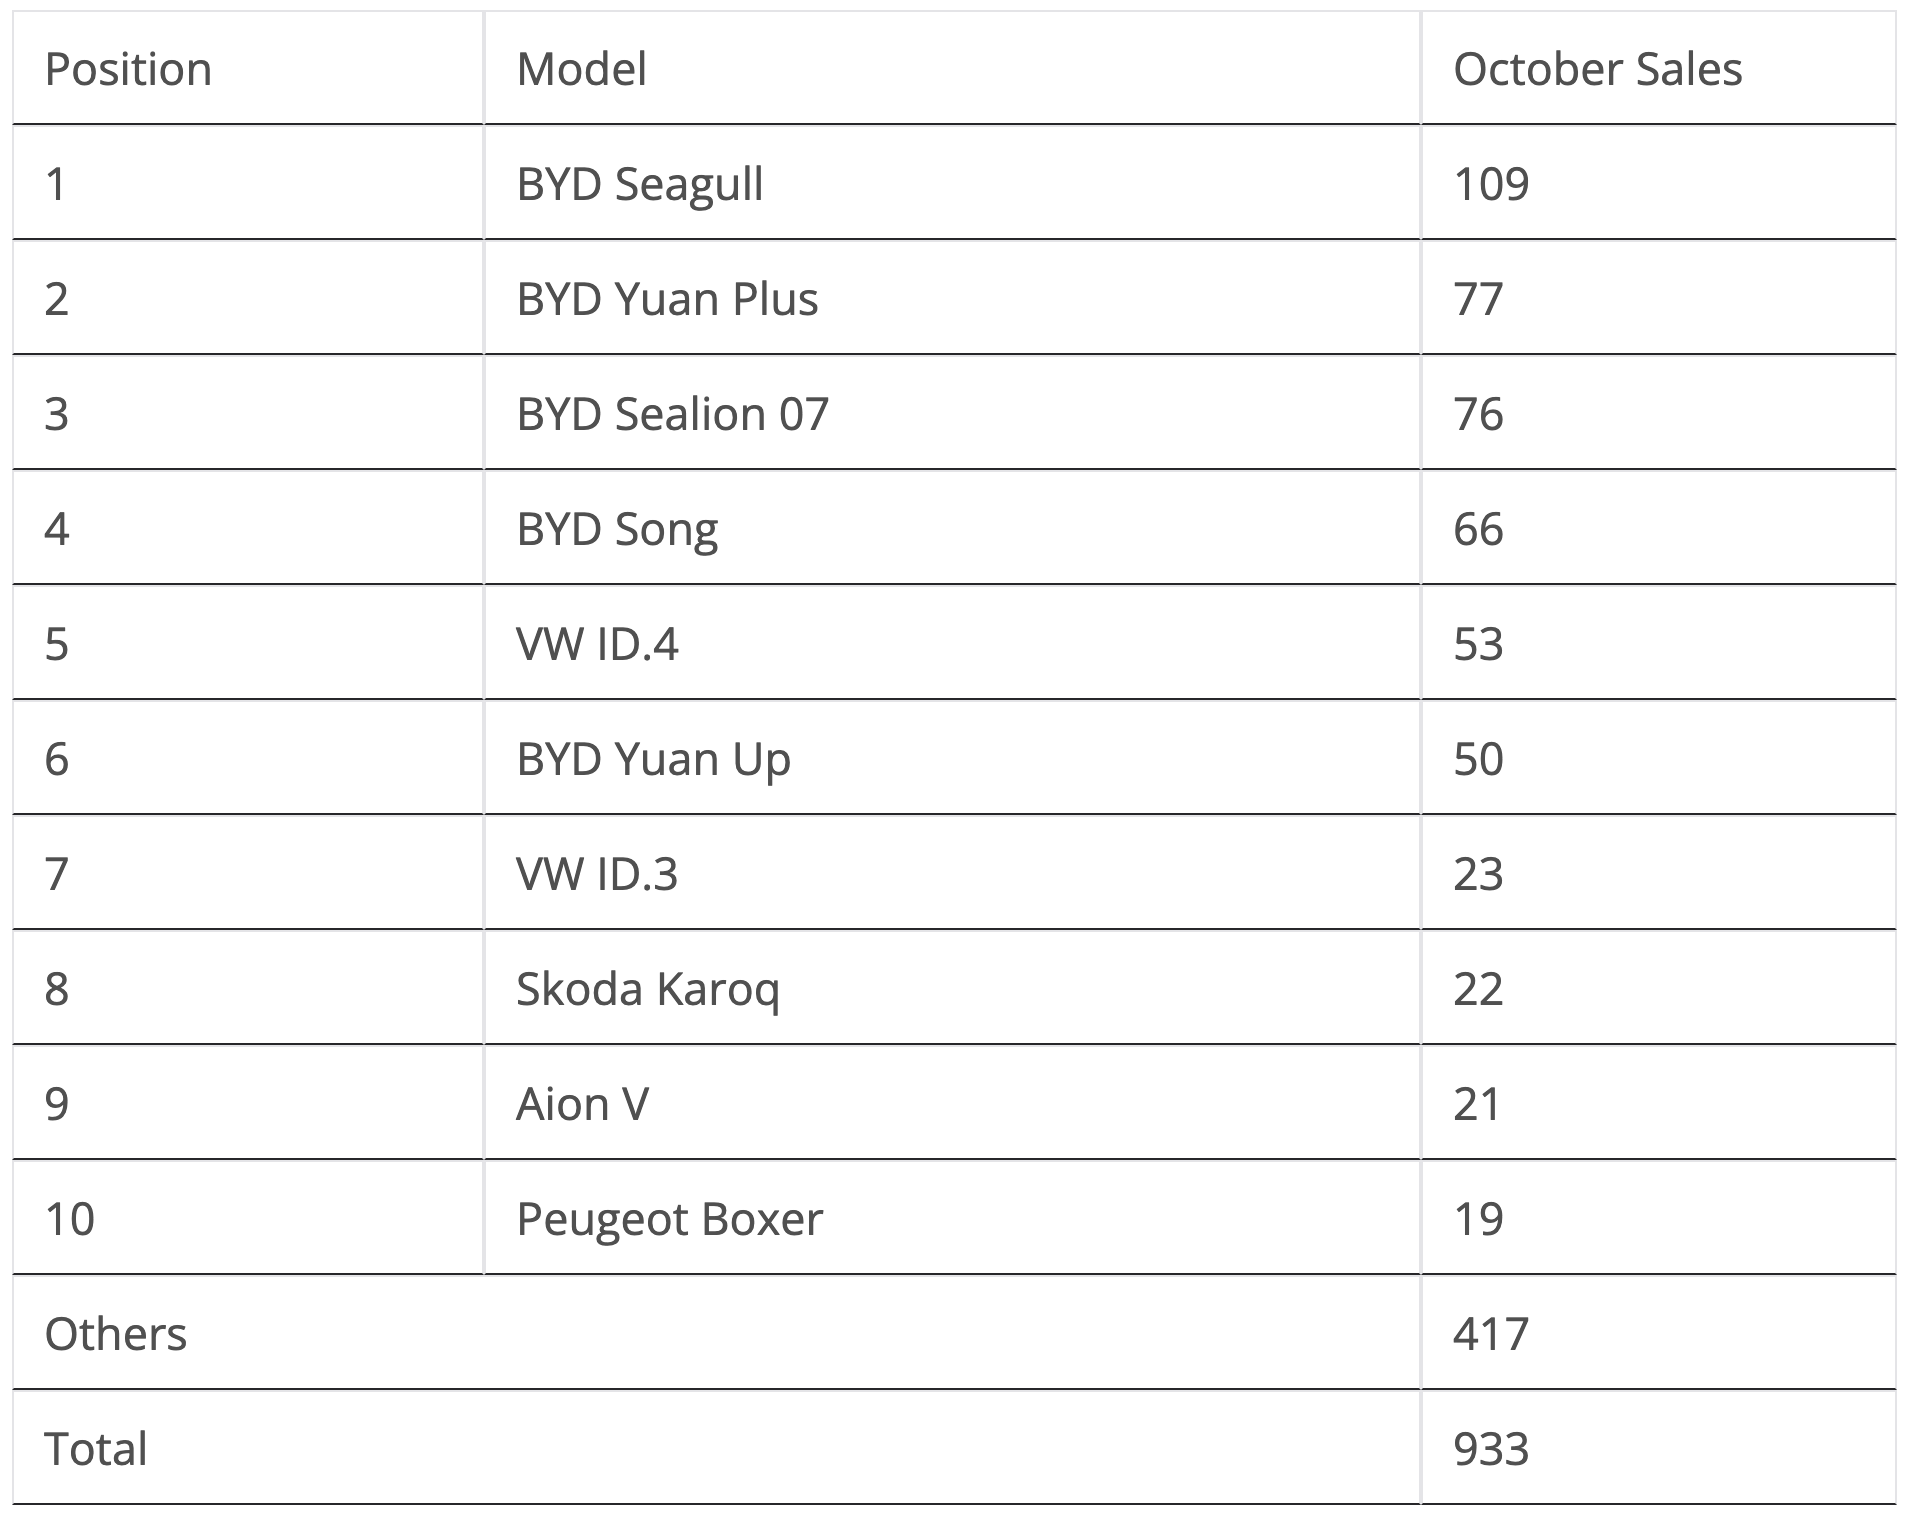Select the VW ID.3 cell
This screenshot has height=1520, width=1911.
(x=597, y=874)
